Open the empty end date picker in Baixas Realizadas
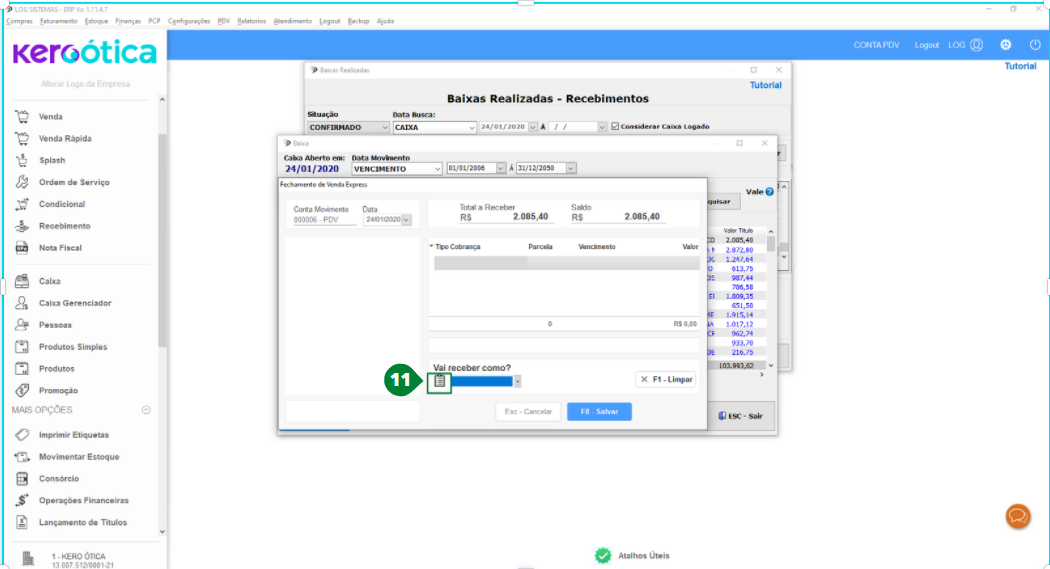The image size is (1050, 569). tap(601, 127)
